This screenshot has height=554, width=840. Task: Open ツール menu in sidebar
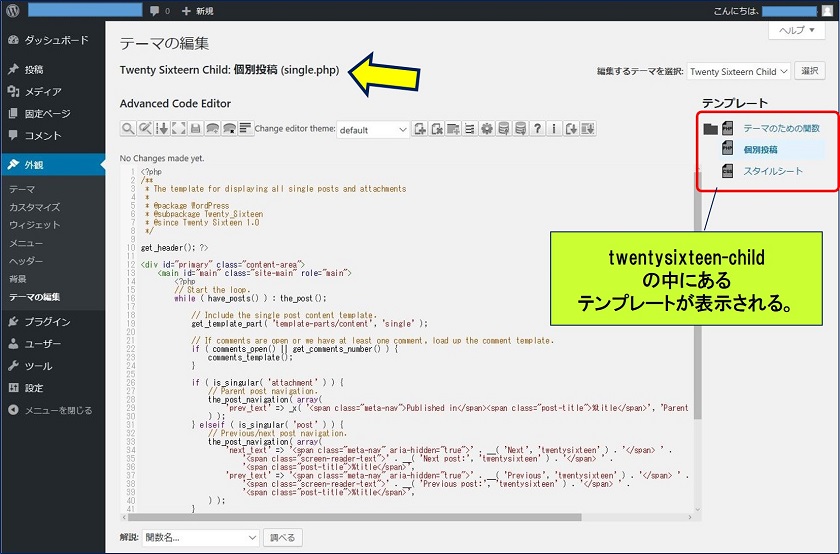[x=52, y=366]
